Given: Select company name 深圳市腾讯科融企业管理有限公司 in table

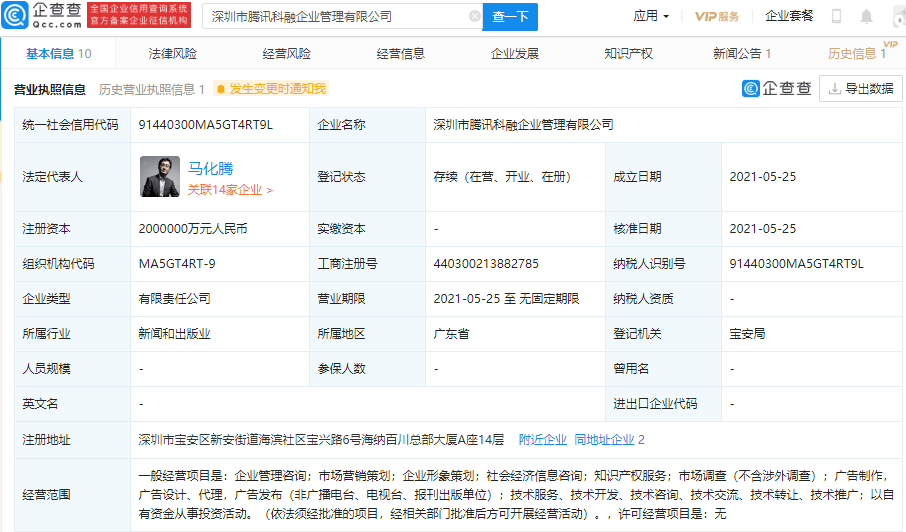Looking at the screenshot, I should 523,125.
